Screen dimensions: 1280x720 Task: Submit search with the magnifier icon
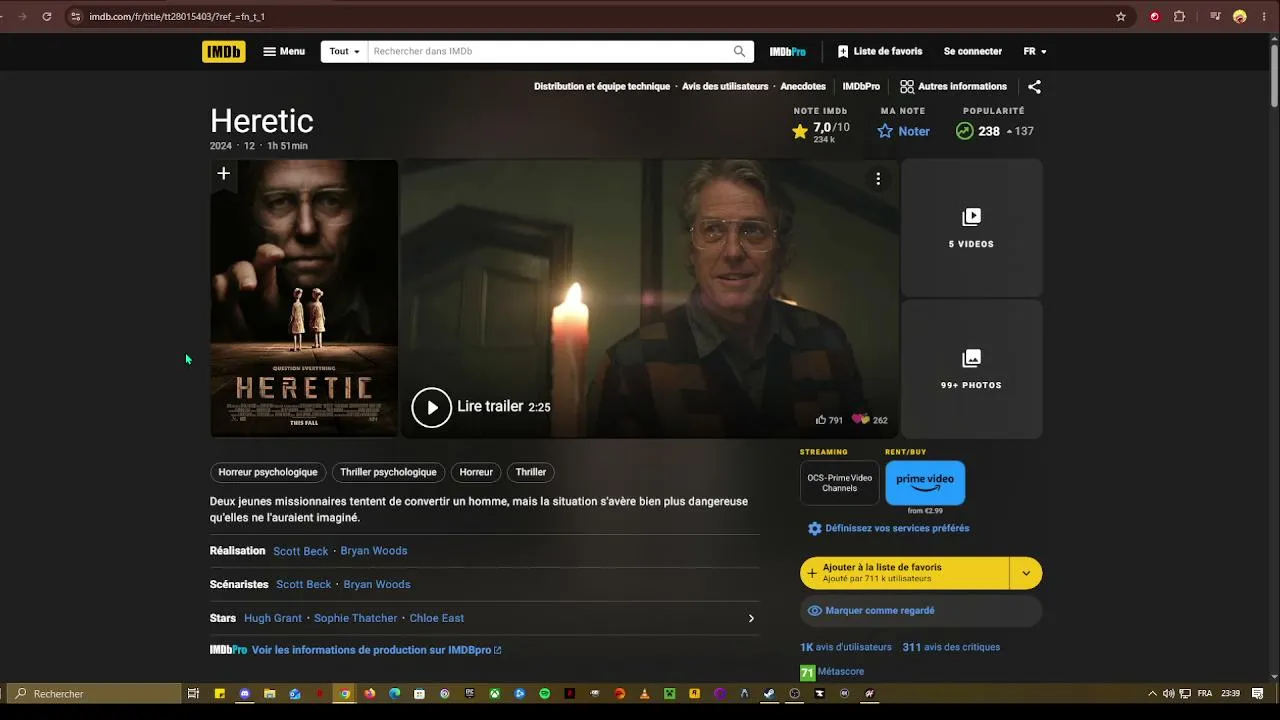click(740, 51)
